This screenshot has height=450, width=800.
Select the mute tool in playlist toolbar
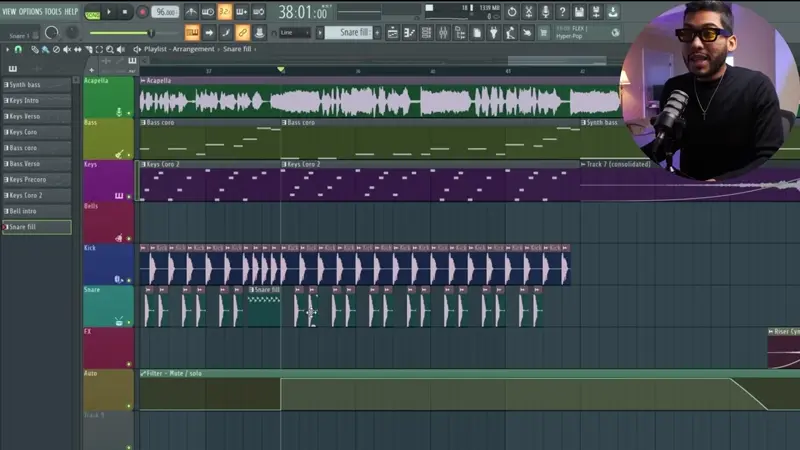coord(67,49)
